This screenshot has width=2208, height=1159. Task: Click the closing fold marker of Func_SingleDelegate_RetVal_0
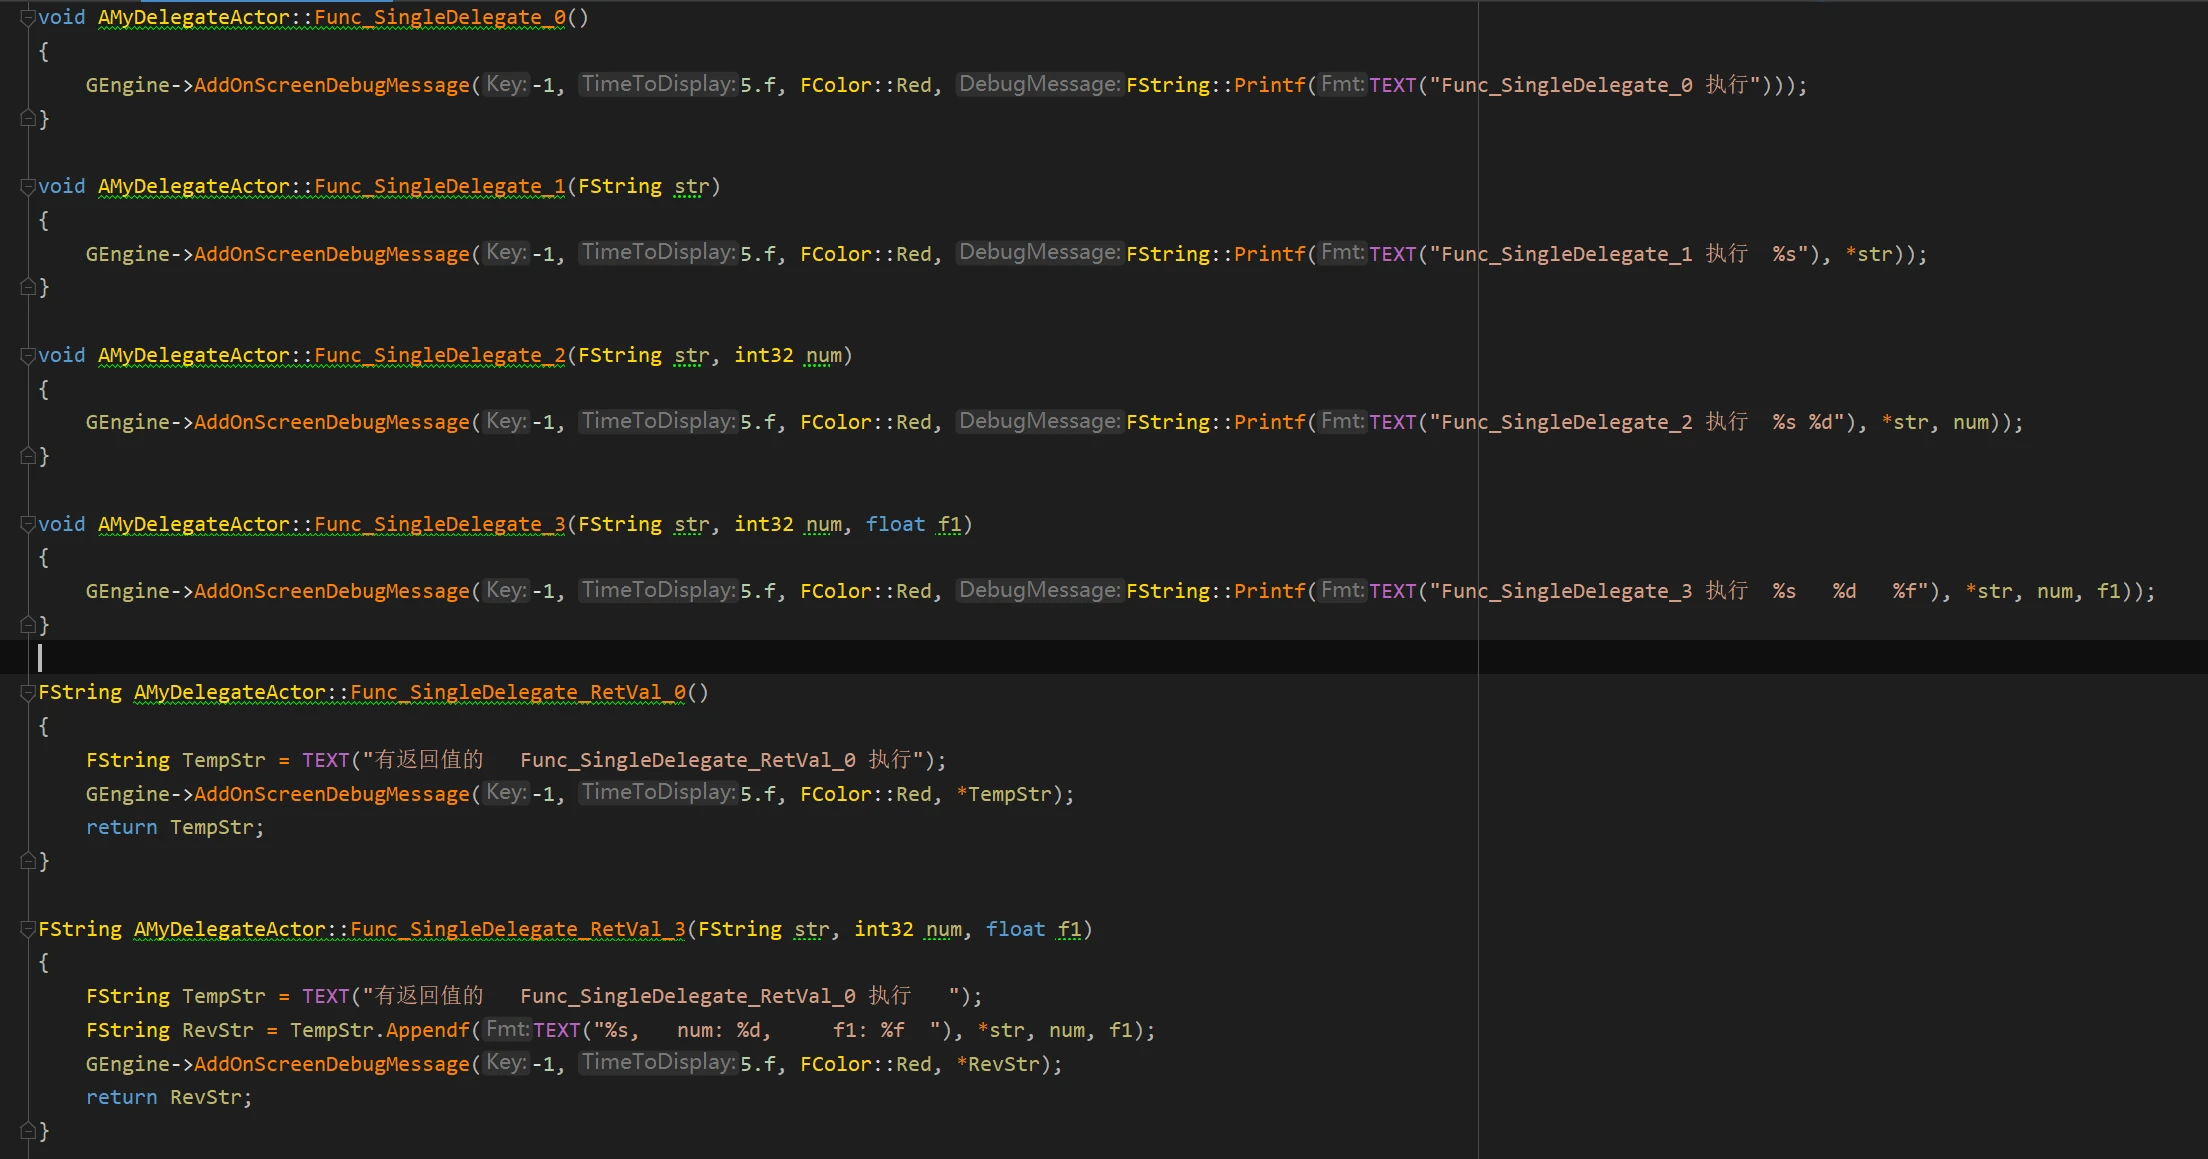(27, 862)
